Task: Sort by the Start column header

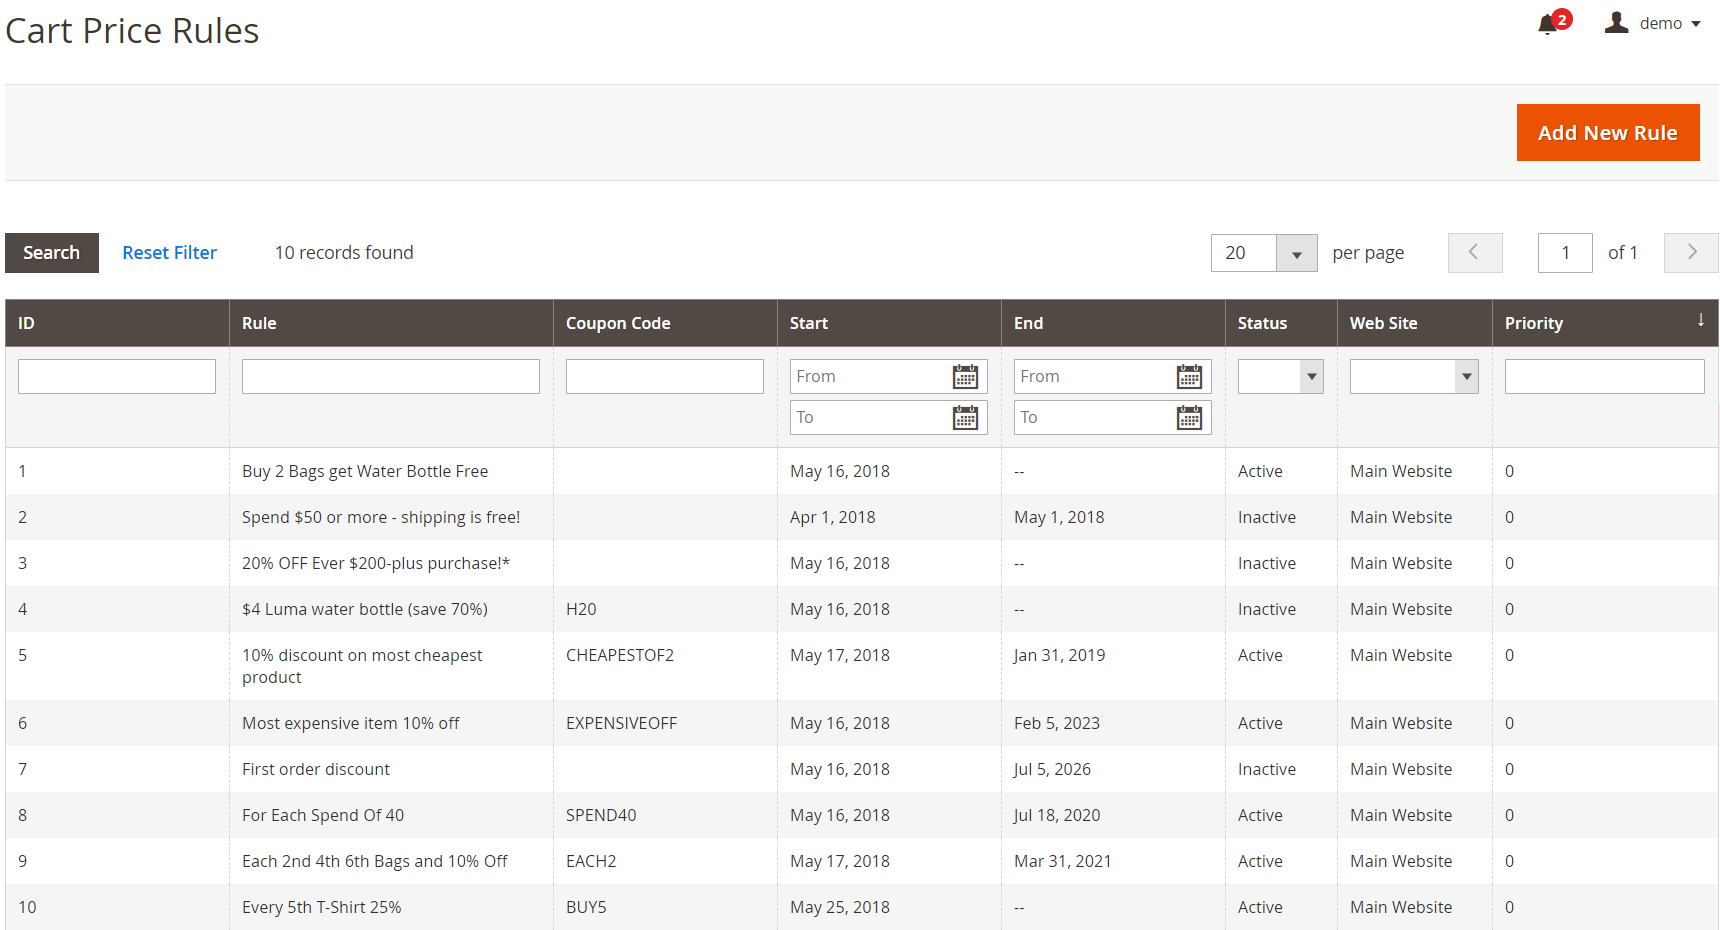Action: [889, 323]
